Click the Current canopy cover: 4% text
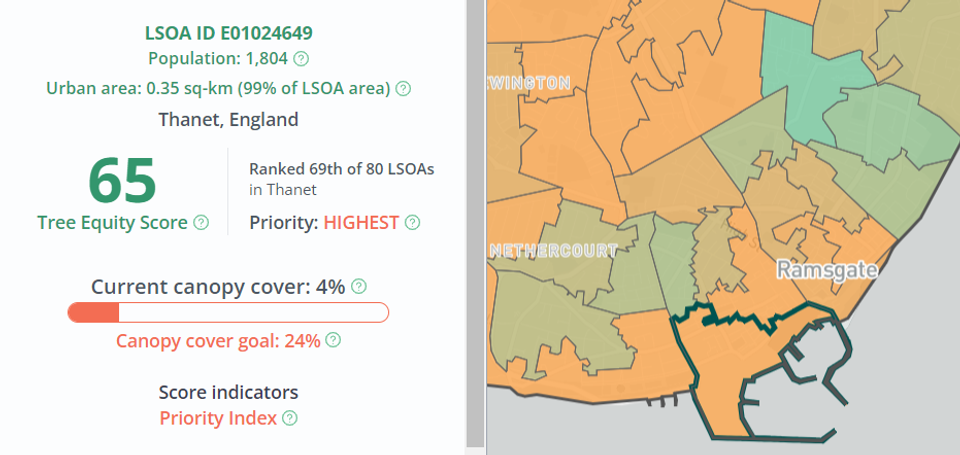Screen dimensions: 960x455 point(218,287)
